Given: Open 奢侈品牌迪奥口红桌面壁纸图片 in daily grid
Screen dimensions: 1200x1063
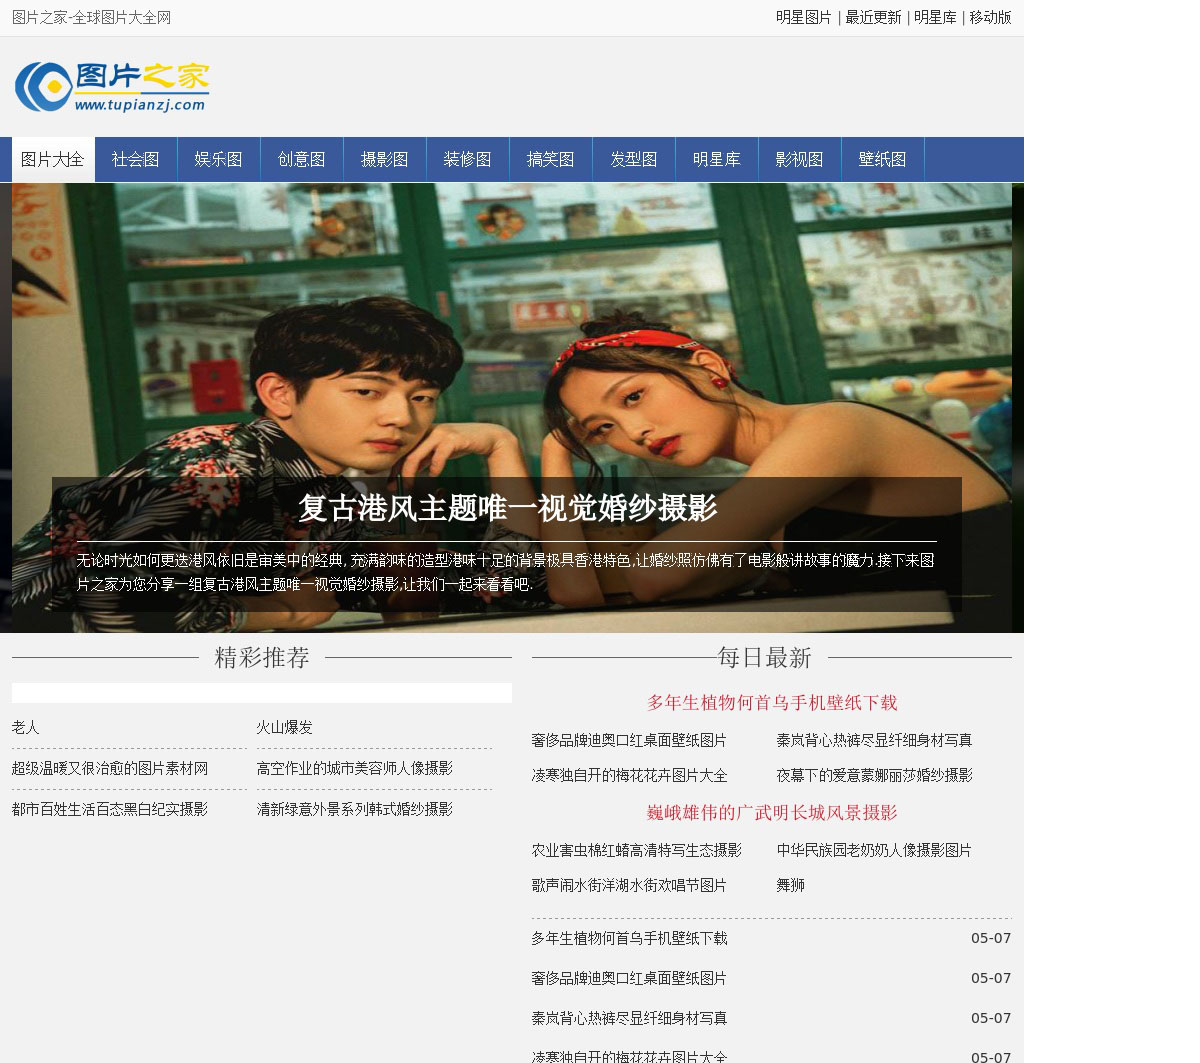Looking at the screenshot, I should point(629,741).
